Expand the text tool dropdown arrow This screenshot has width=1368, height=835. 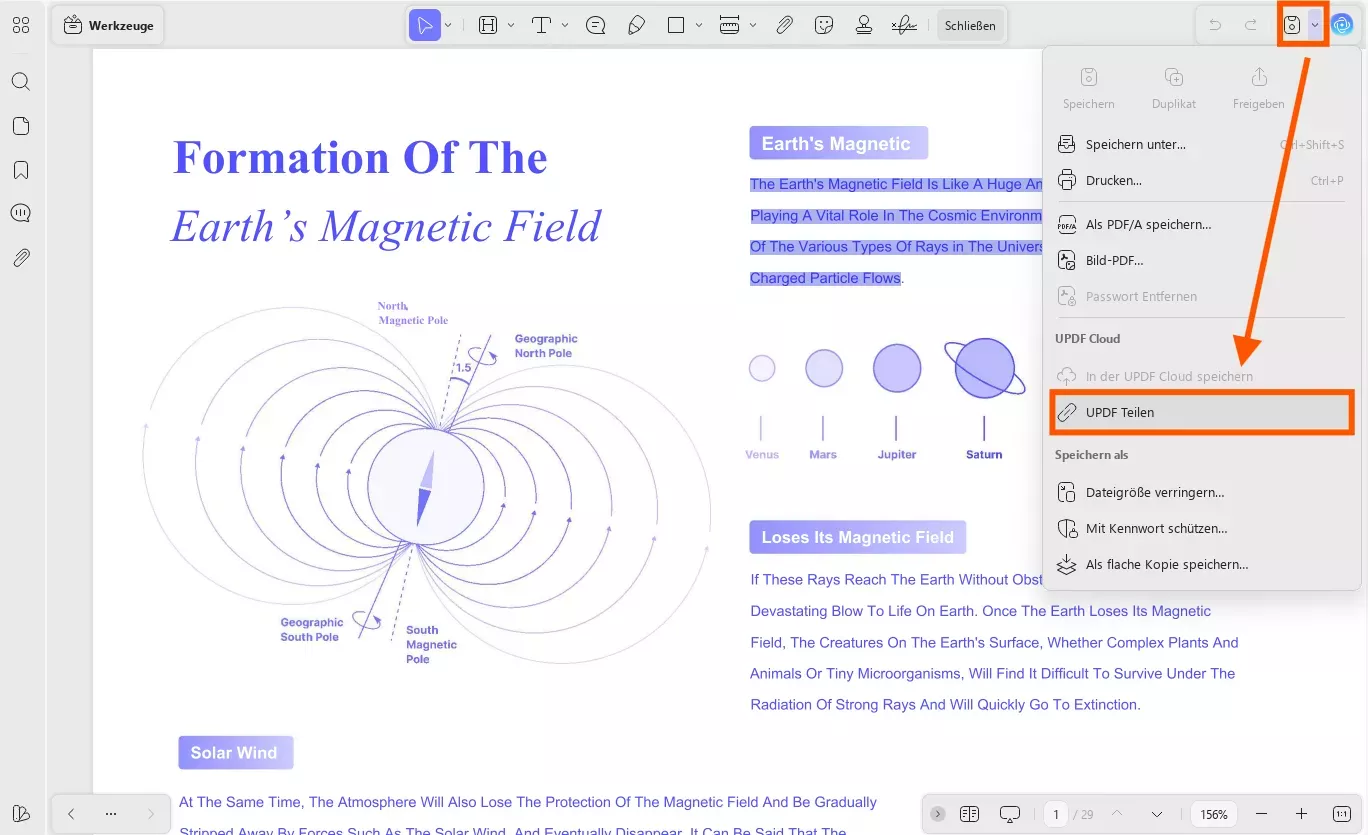tap(565, 26)
